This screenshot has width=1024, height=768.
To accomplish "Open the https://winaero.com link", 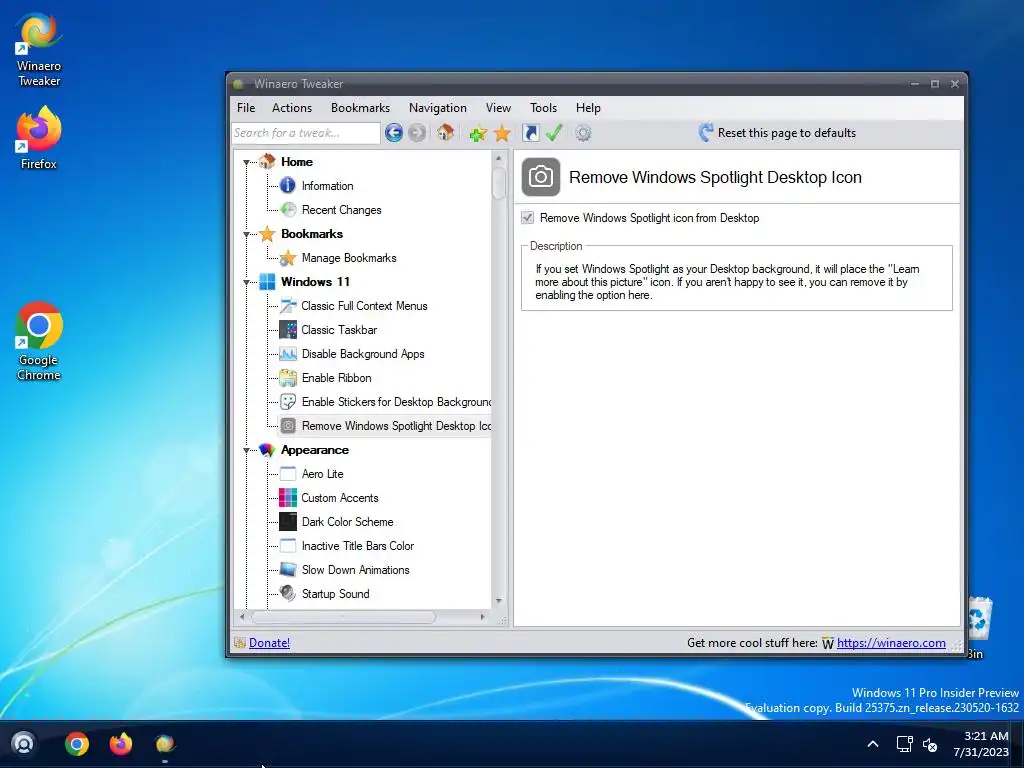I will [x=891, y=643].
